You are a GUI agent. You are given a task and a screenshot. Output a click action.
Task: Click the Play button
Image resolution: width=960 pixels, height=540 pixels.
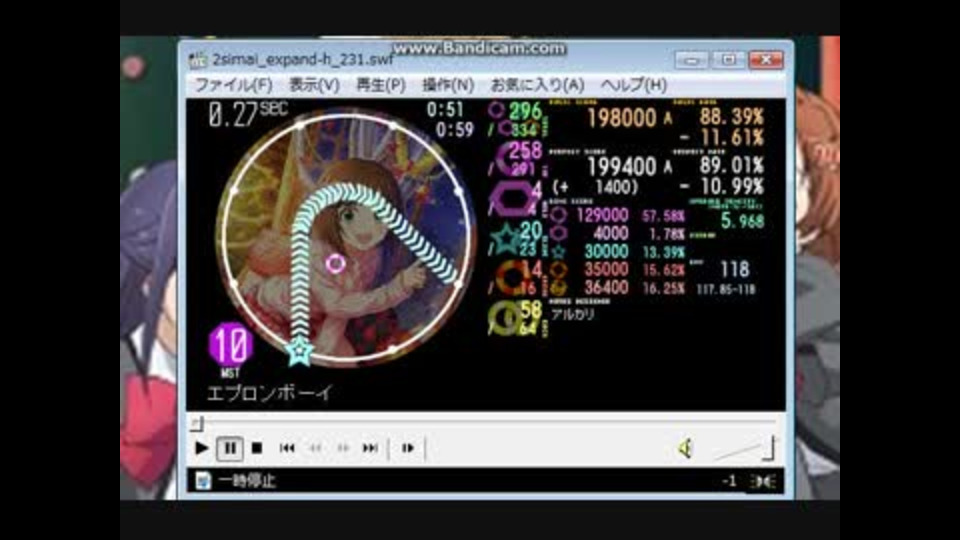(201, 448)
